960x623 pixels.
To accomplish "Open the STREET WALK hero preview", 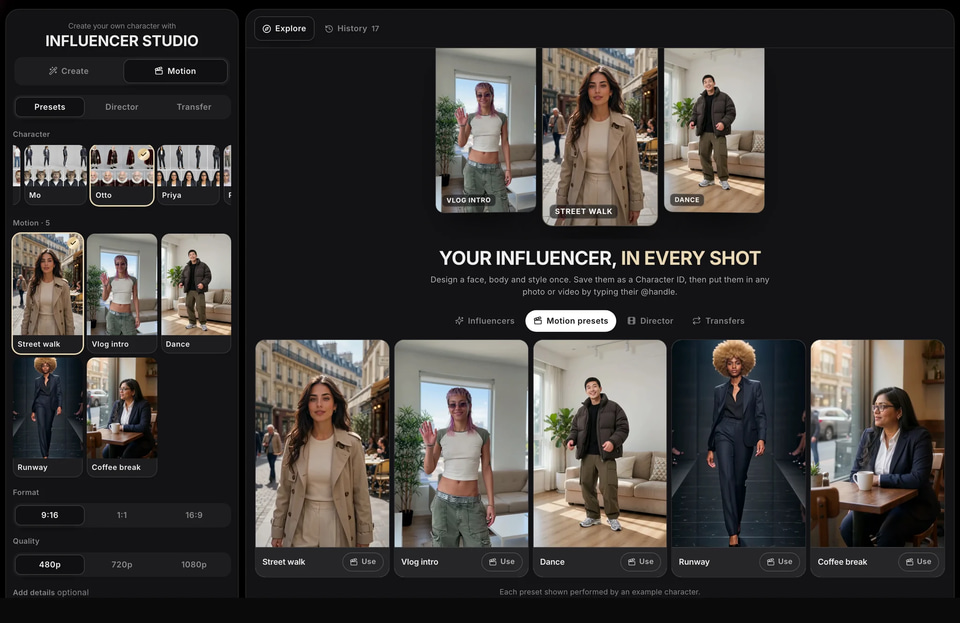I will 599,136.
